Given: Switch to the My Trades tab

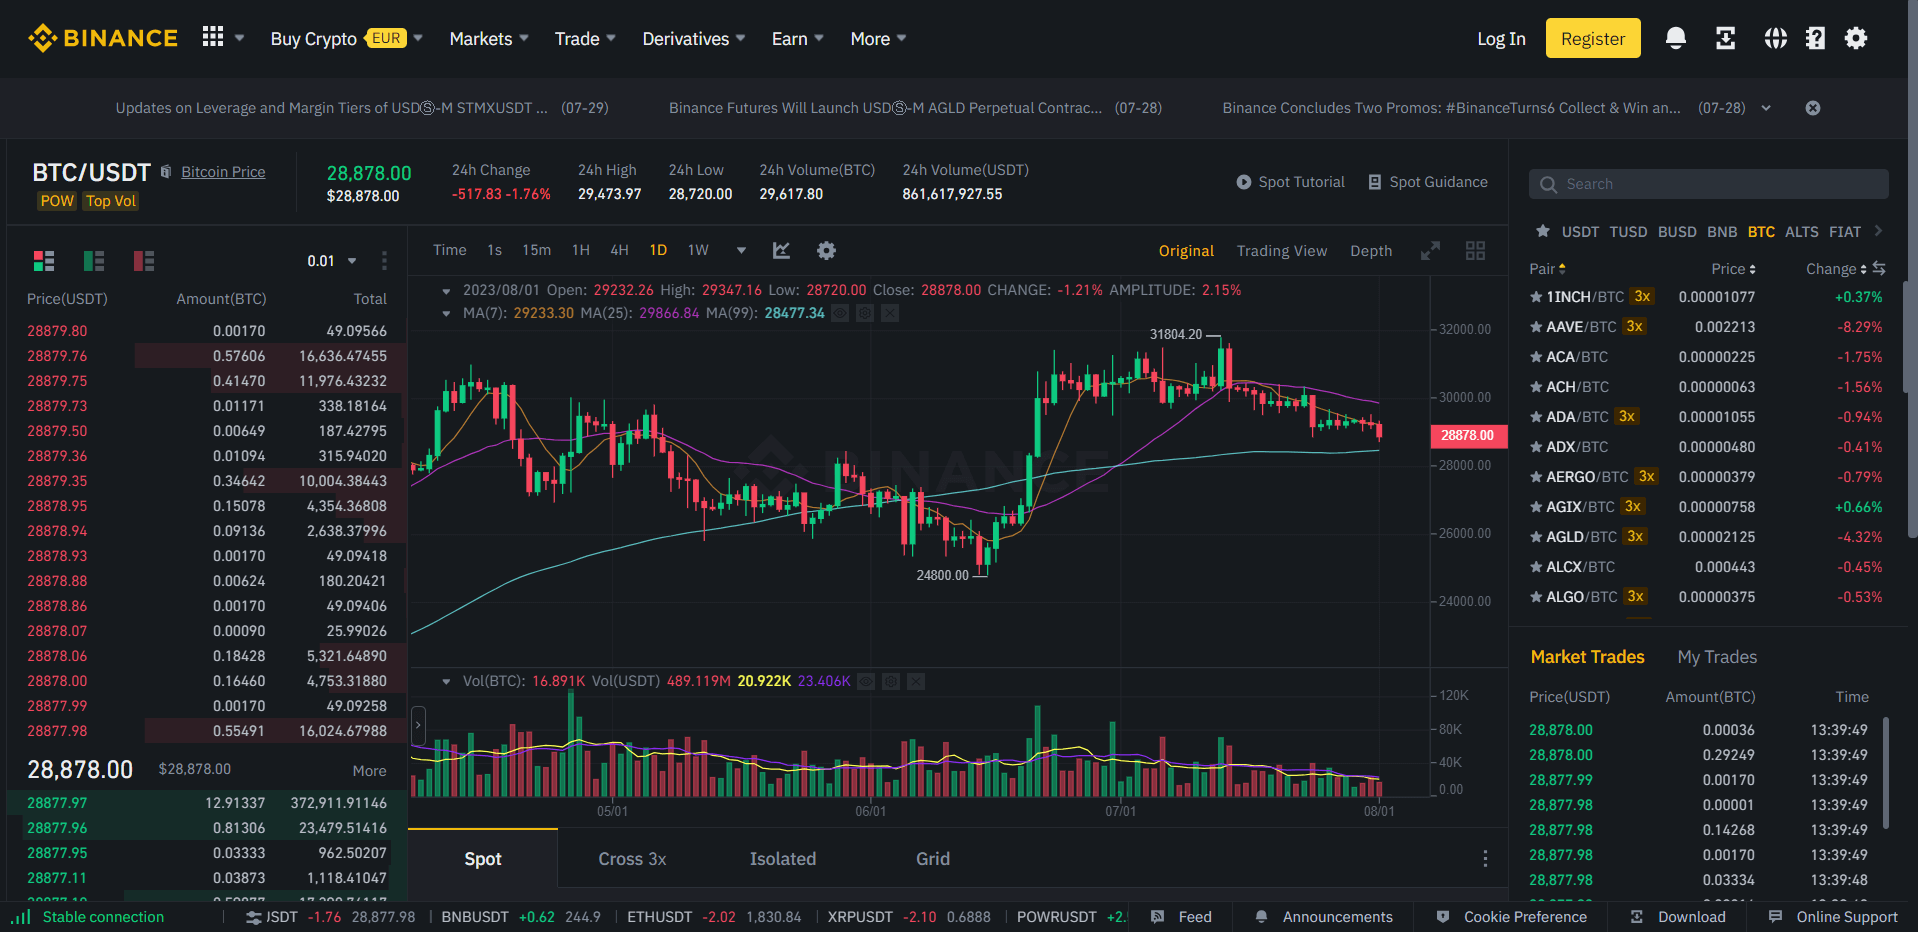Looking at the screenshot, I should pos(1717,657).
